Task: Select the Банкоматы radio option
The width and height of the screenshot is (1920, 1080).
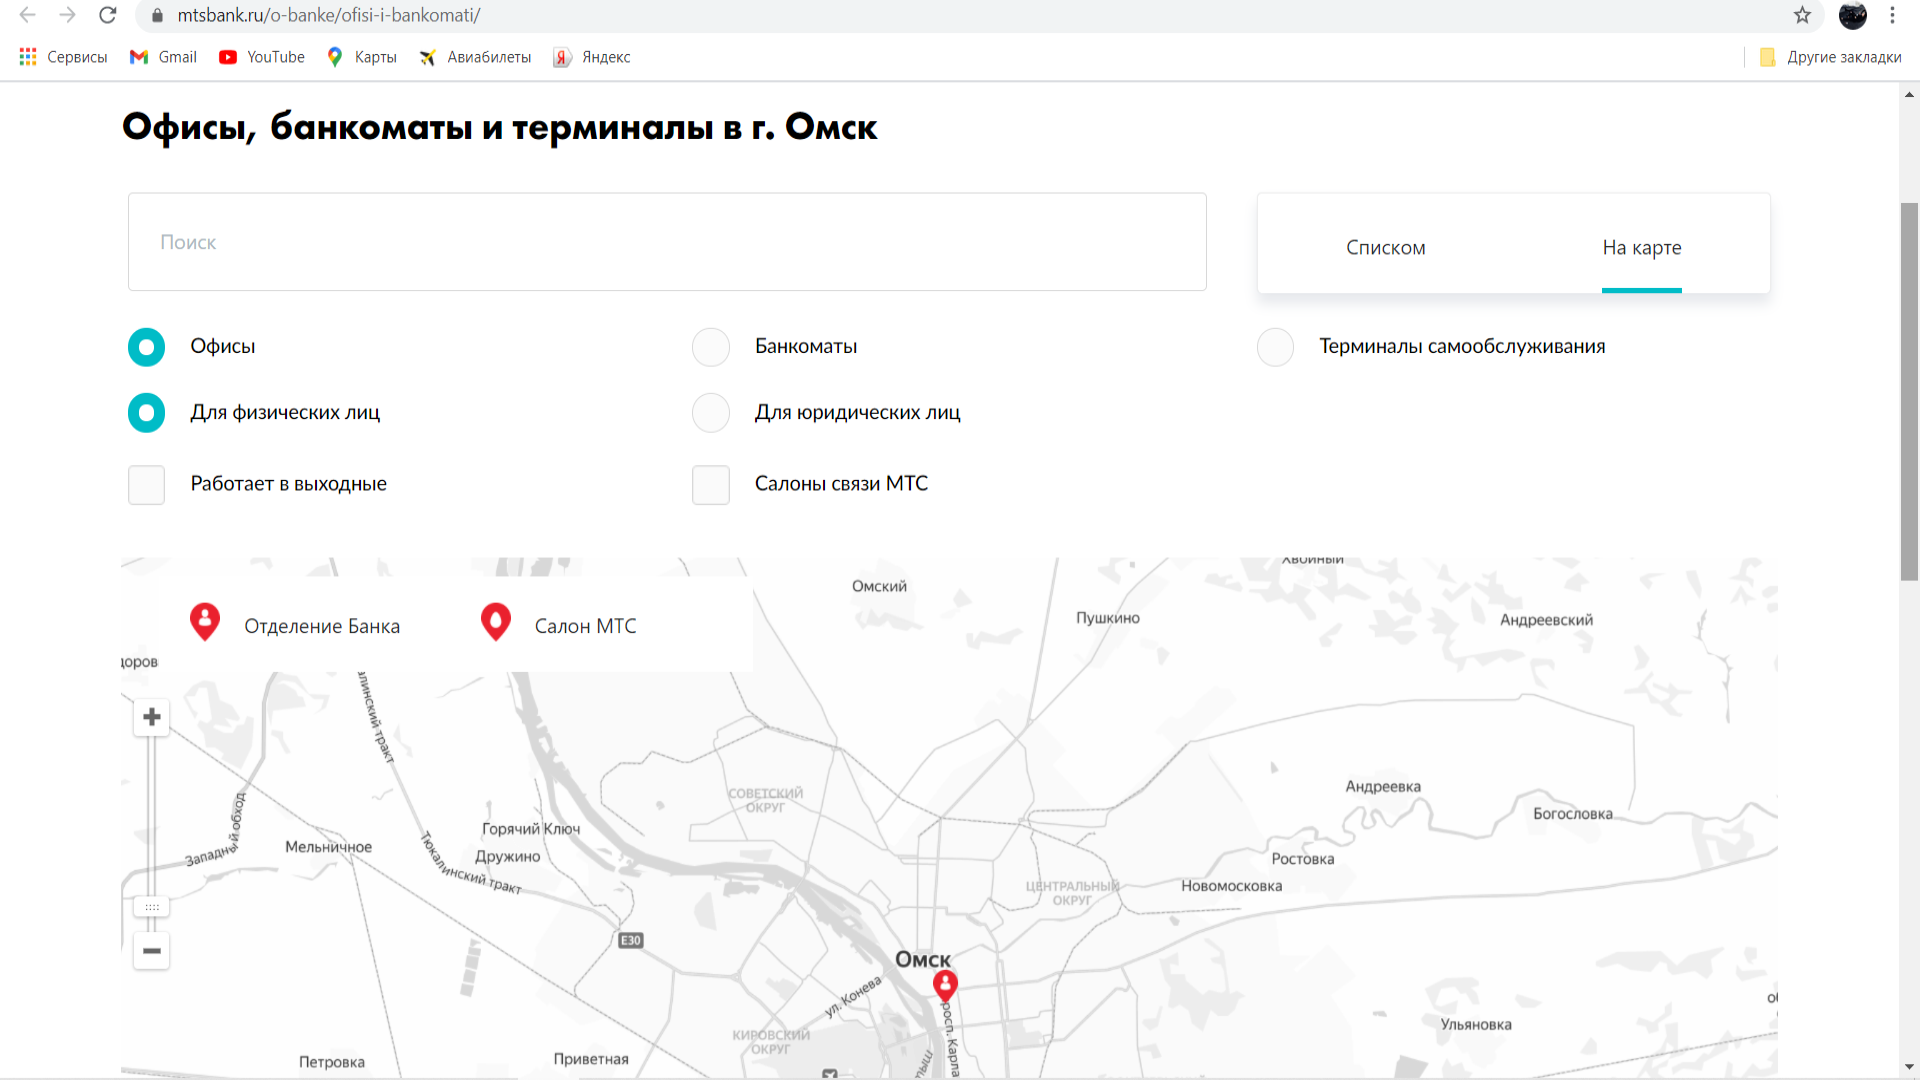Action: (711, 347)
